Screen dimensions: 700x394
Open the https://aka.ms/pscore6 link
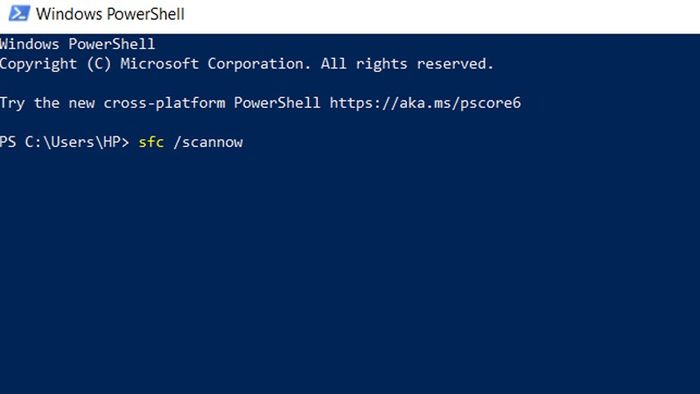coord(425,103)
